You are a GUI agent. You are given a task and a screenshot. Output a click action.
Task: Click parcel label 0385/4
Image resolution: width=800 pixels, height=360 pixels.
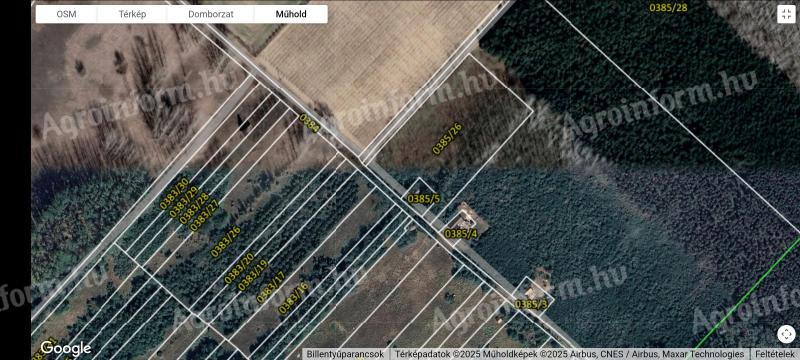(461, 234)
